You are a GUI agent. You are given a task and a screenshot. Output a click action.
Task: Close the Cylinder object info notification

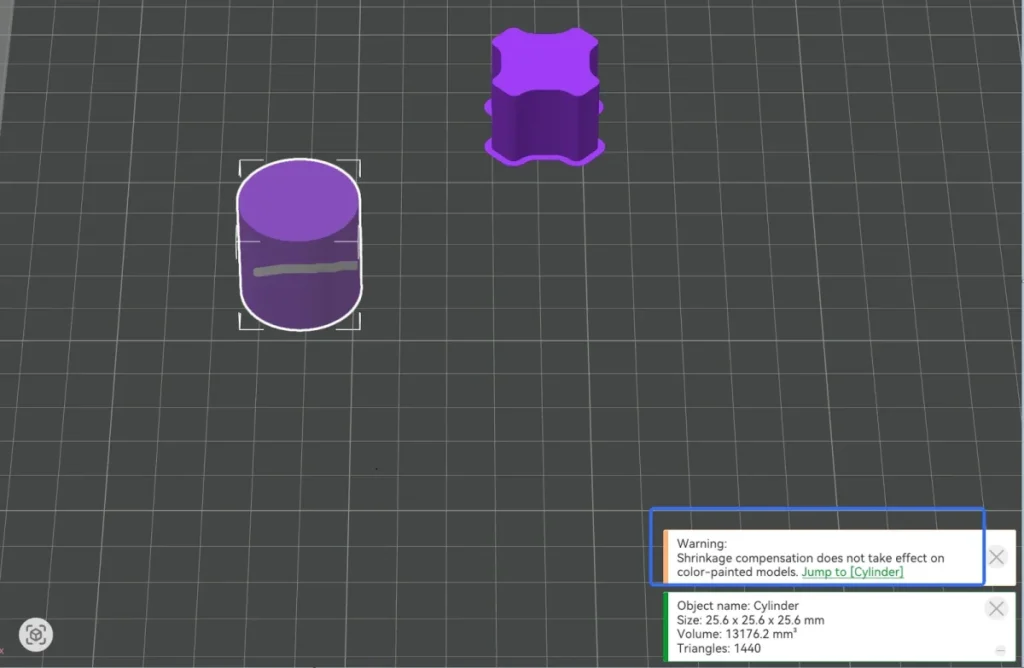[x=996, y=609]
